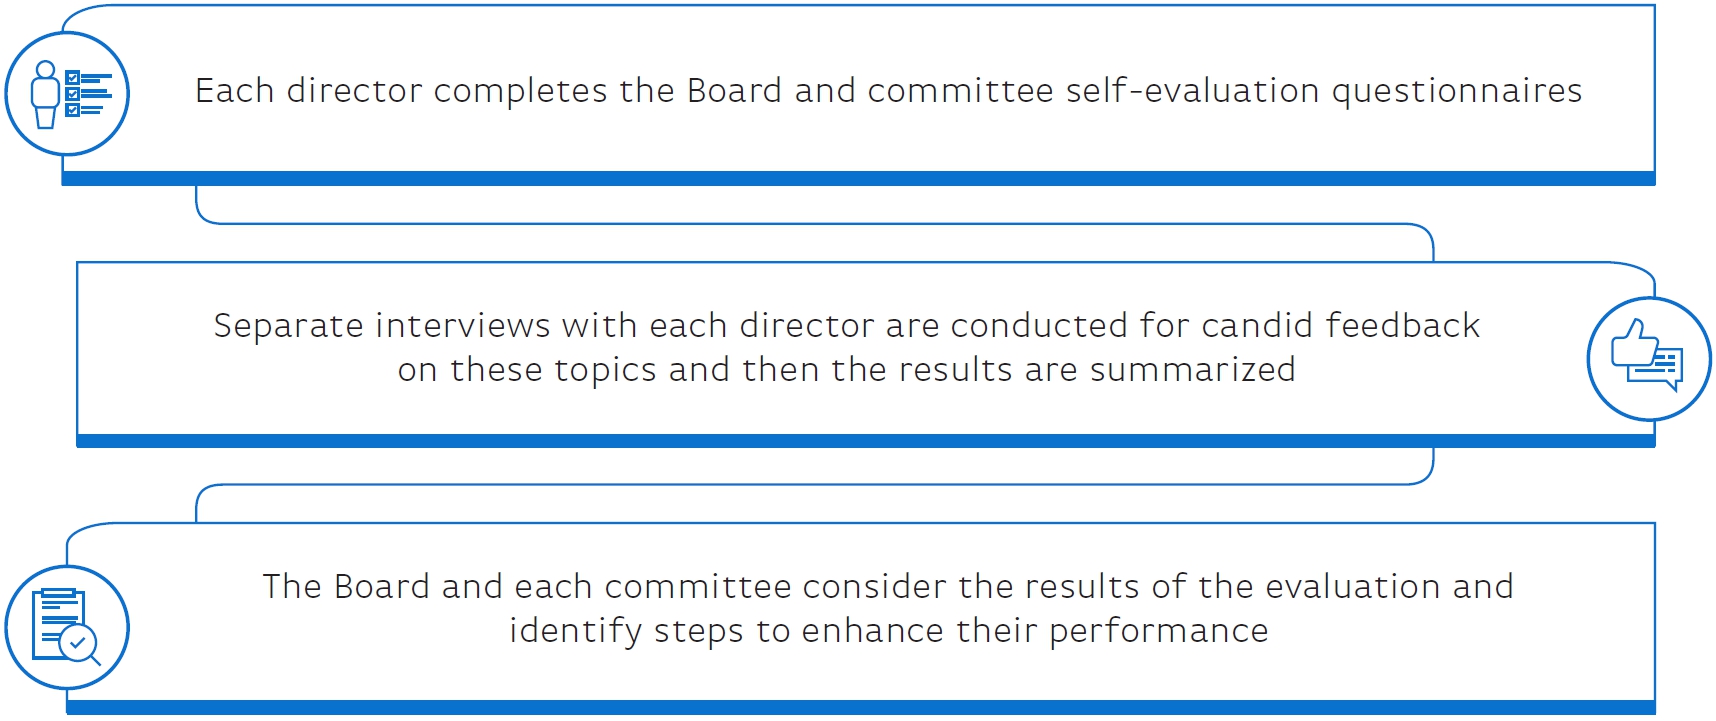Click the thumbs-up hand symbol
1716x721 pixels.
(x=1630, y=346)
